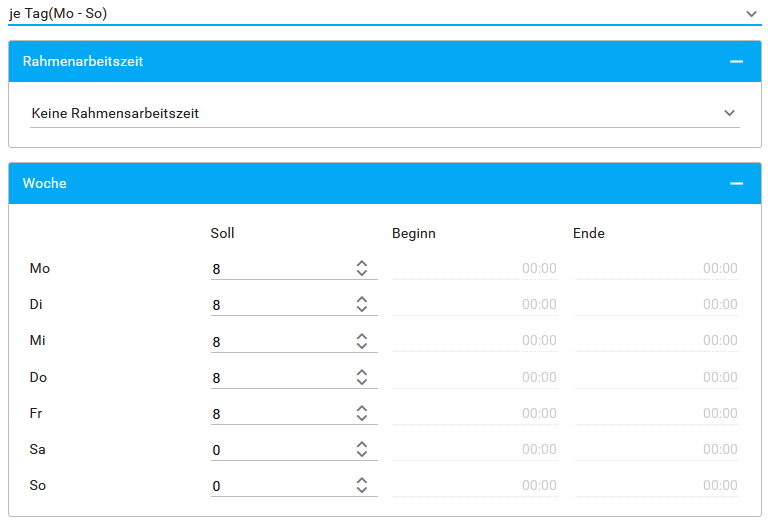This screenshot has width=768, height=522.
Task: Decrease Soll hours for Mi
Action: pos(362,345)
